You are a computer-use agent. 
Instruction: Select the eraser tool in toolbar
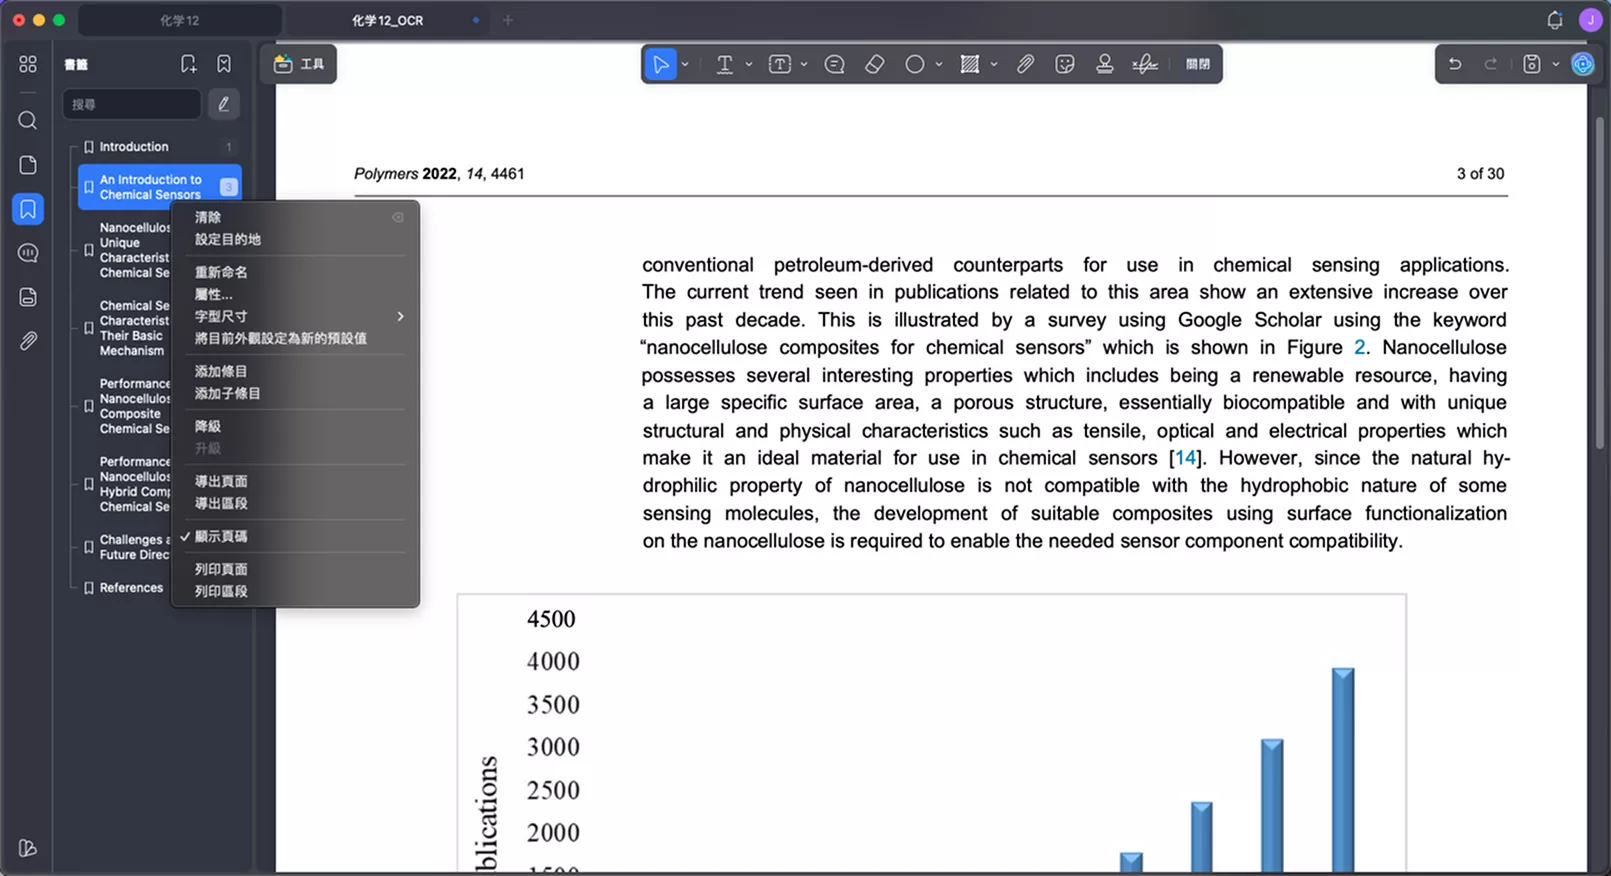click(874, 64)
